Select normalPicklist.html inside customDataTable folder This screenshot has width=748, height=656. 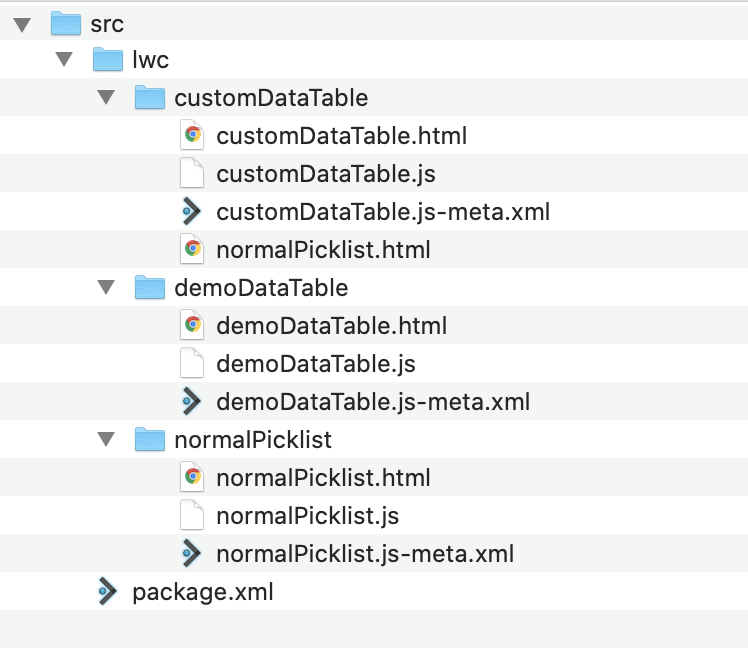(x=323, y=250)
